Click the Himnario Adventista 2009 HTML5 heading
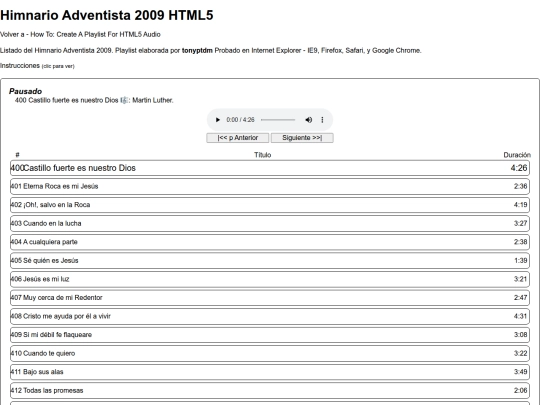This screenshot has width=540, height=405. coord(107,15)
